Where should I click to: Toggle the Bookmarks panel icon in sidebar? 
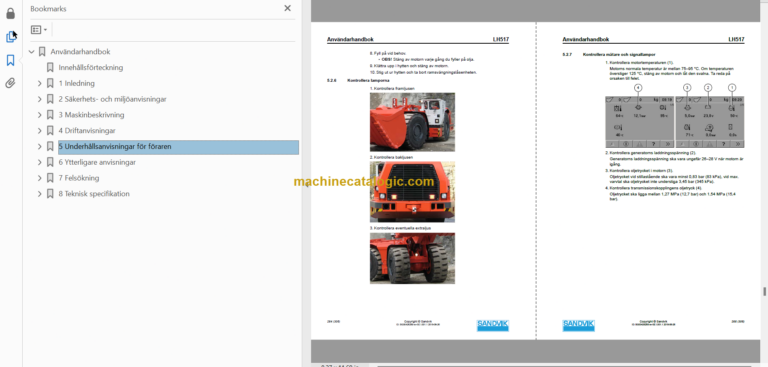click(10, 60)
